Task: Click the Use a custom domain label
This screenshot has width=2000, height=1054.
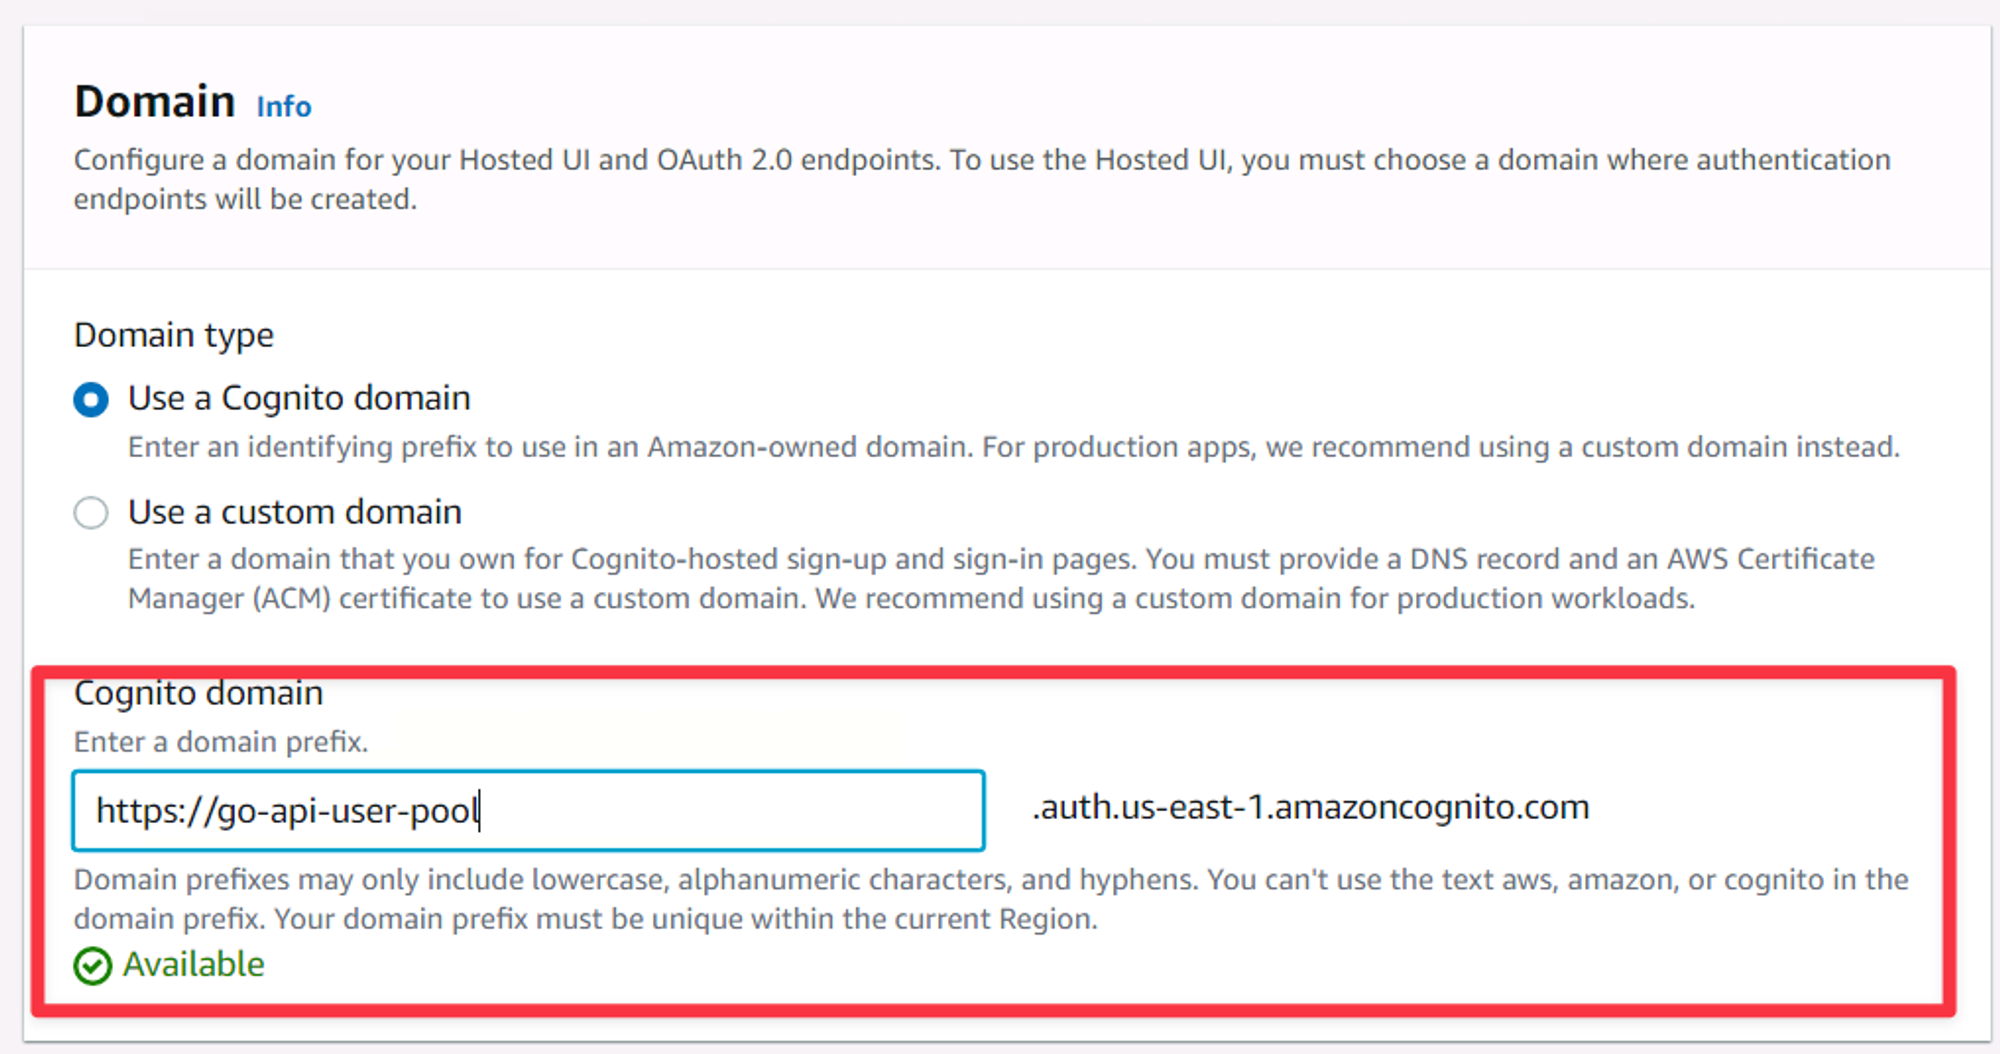Action: click(x=295, y=512)
